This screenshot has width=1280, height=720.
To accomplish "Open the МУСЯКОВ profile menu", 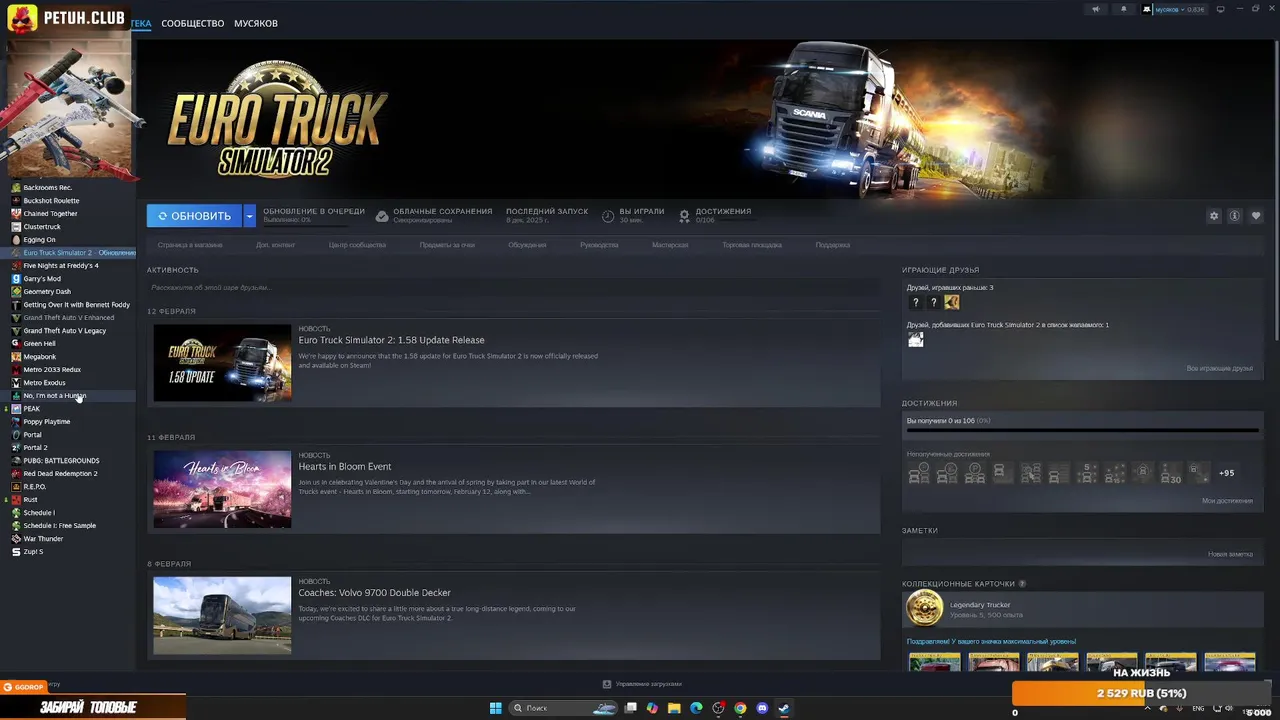I will (256, 23).
